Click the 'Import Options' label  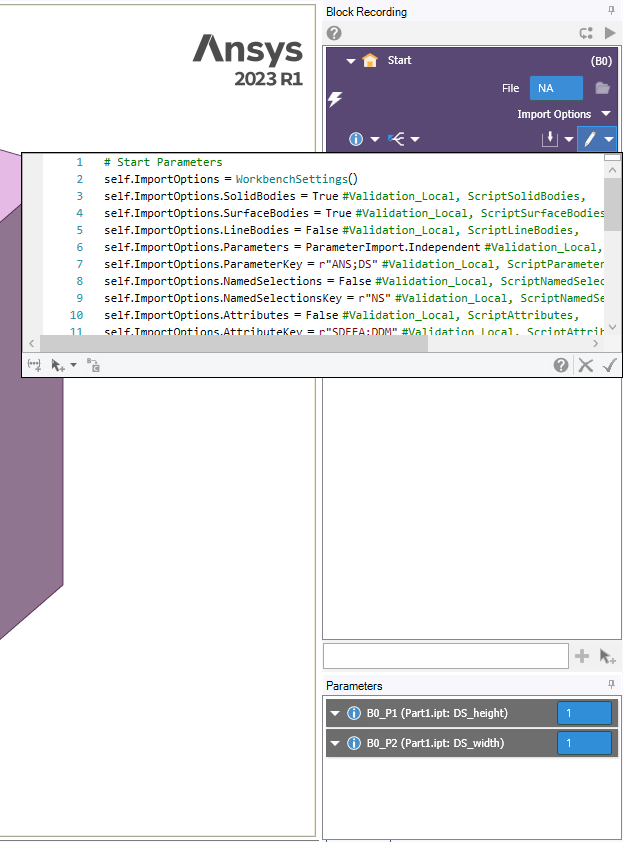[554, 114]
